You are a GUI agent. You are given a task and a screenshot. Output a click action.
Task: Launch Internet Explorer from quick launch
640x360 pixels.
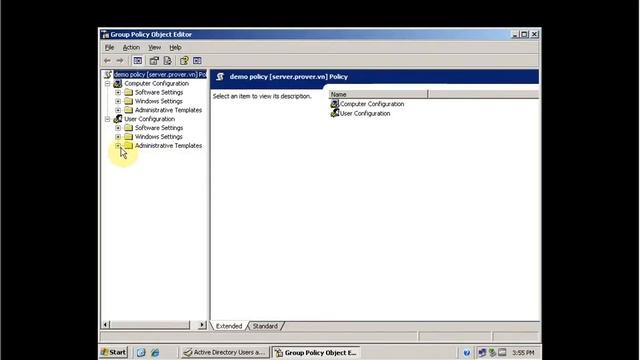coord(155,352)
